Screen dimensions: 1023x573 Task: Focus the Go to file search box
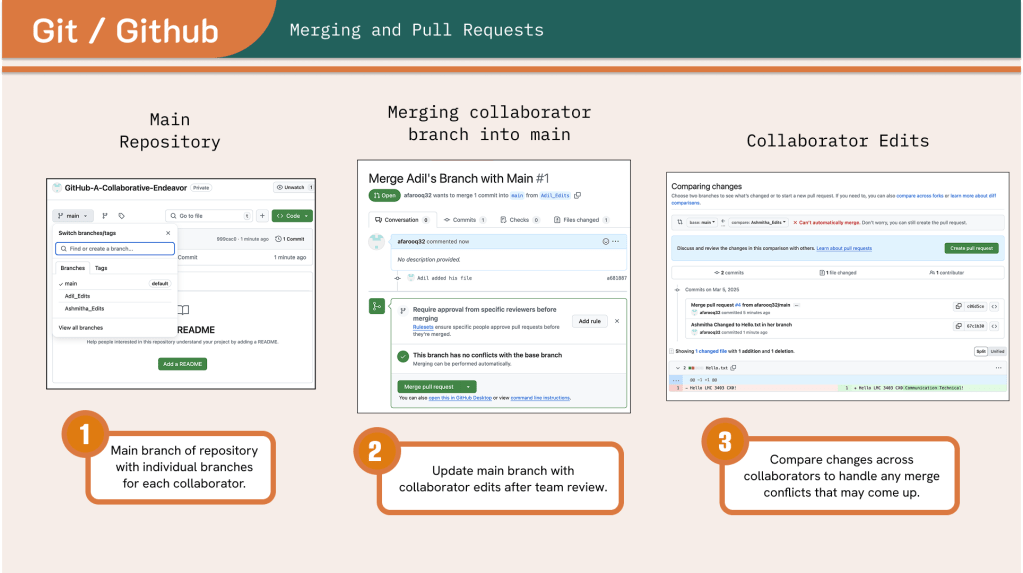pos(209,215)
